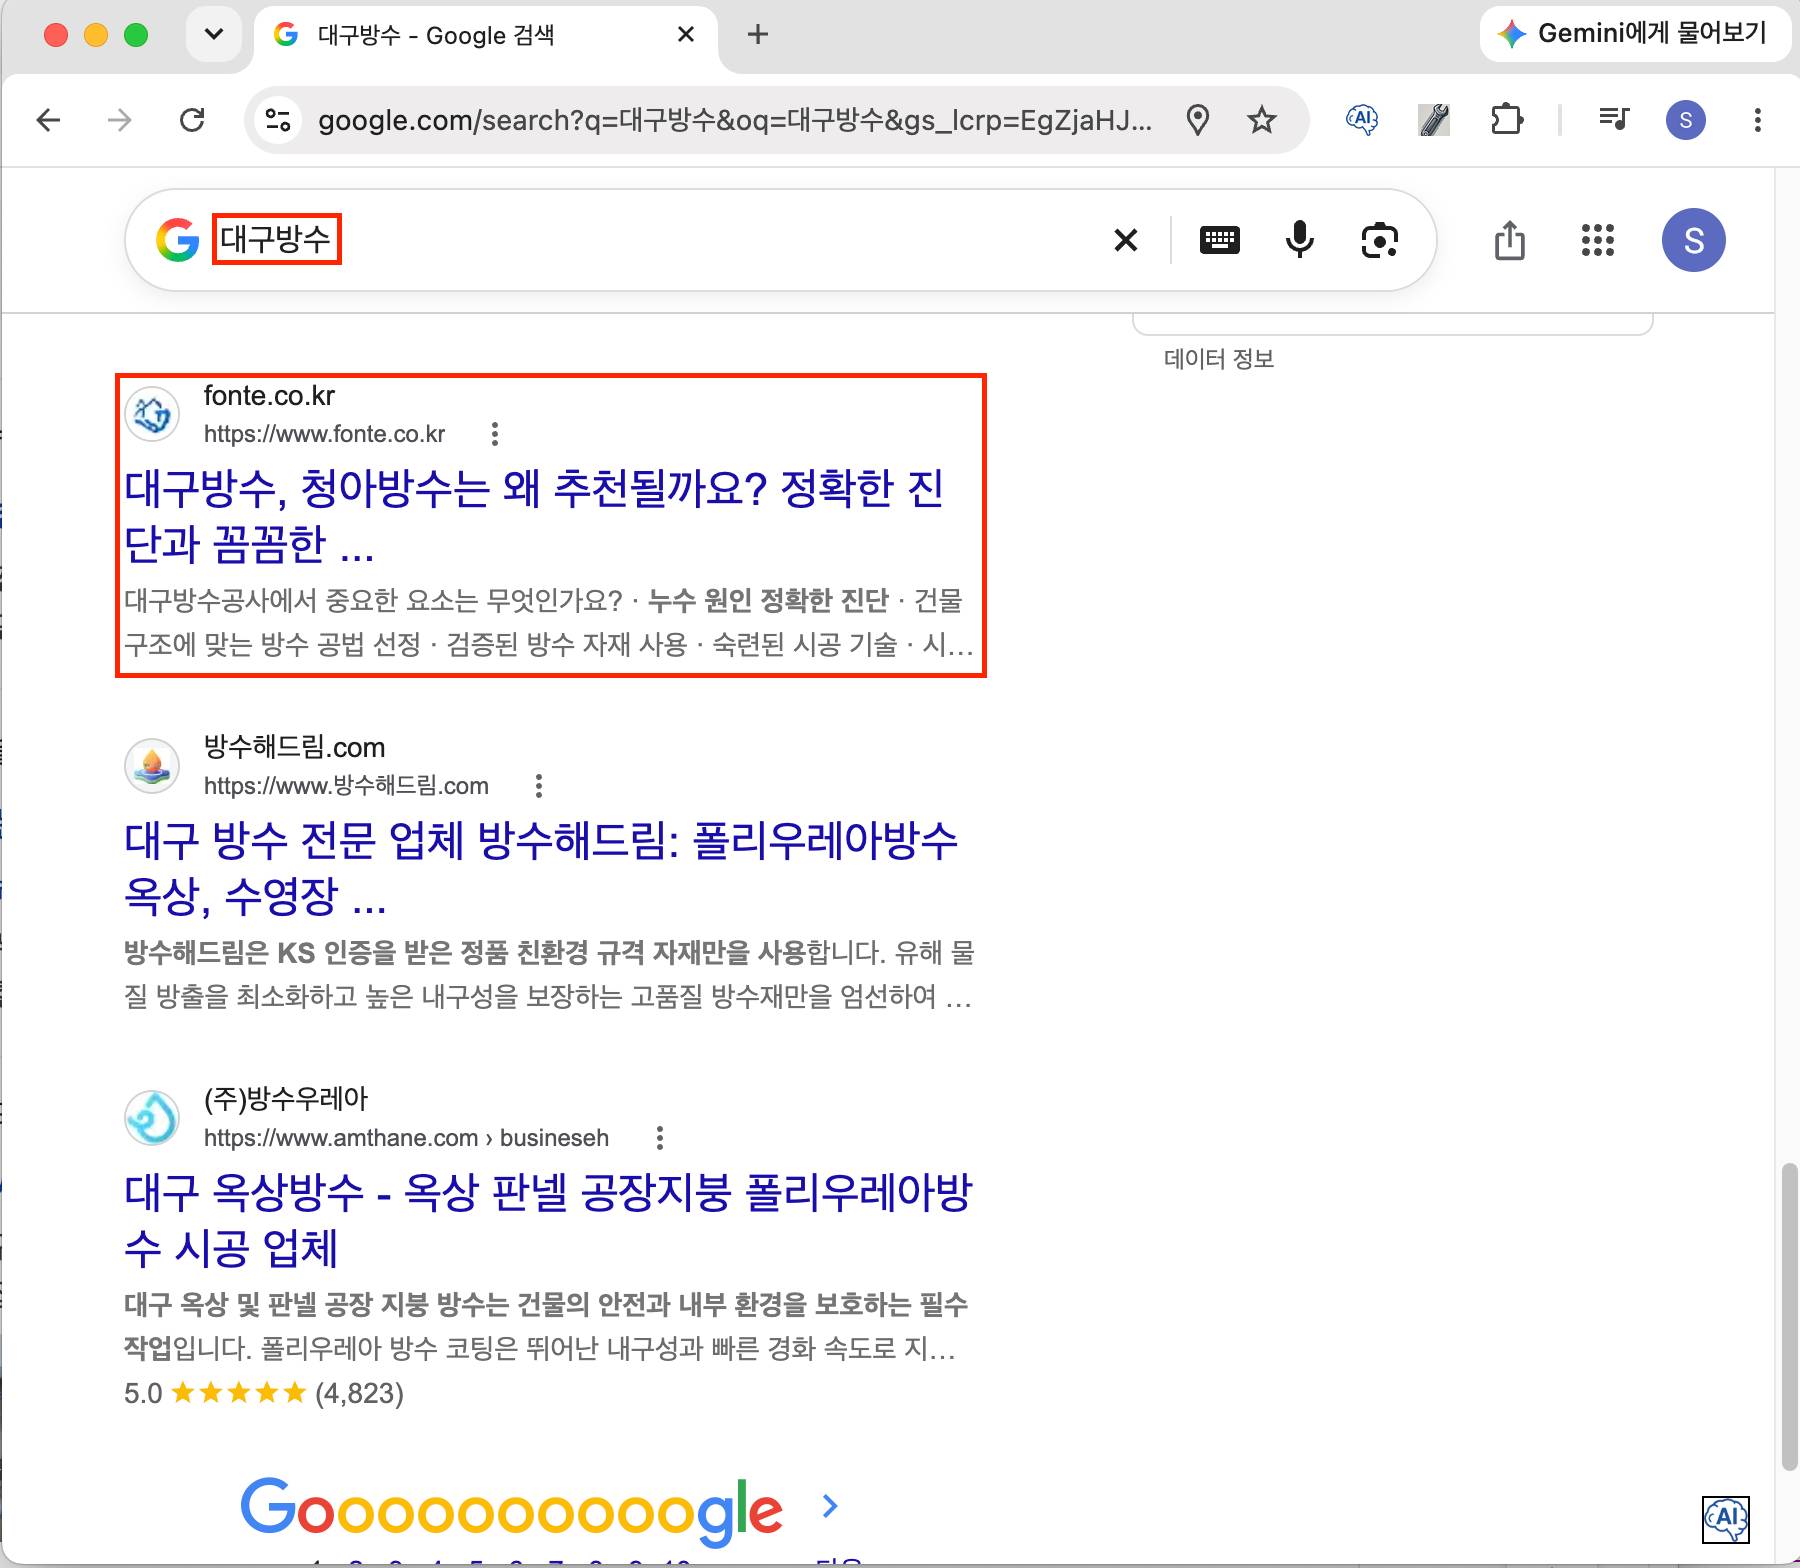The width and height of the screenshot is (1800, 1568).
Task: Close the 대구방수 Google search tab
Action: pos(686,35)
